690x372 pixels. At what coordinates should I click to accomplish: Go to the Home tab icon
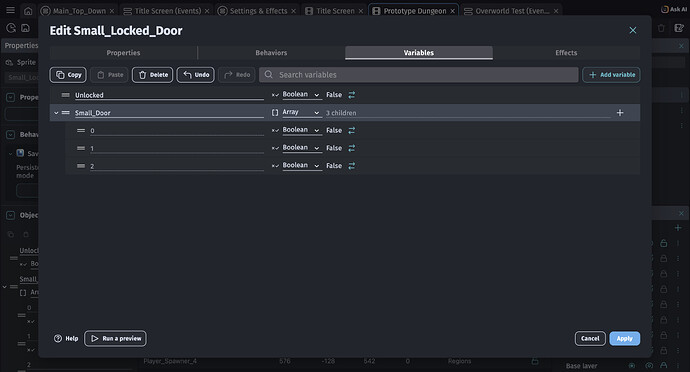pyautogui.click(x=28, y=11)
